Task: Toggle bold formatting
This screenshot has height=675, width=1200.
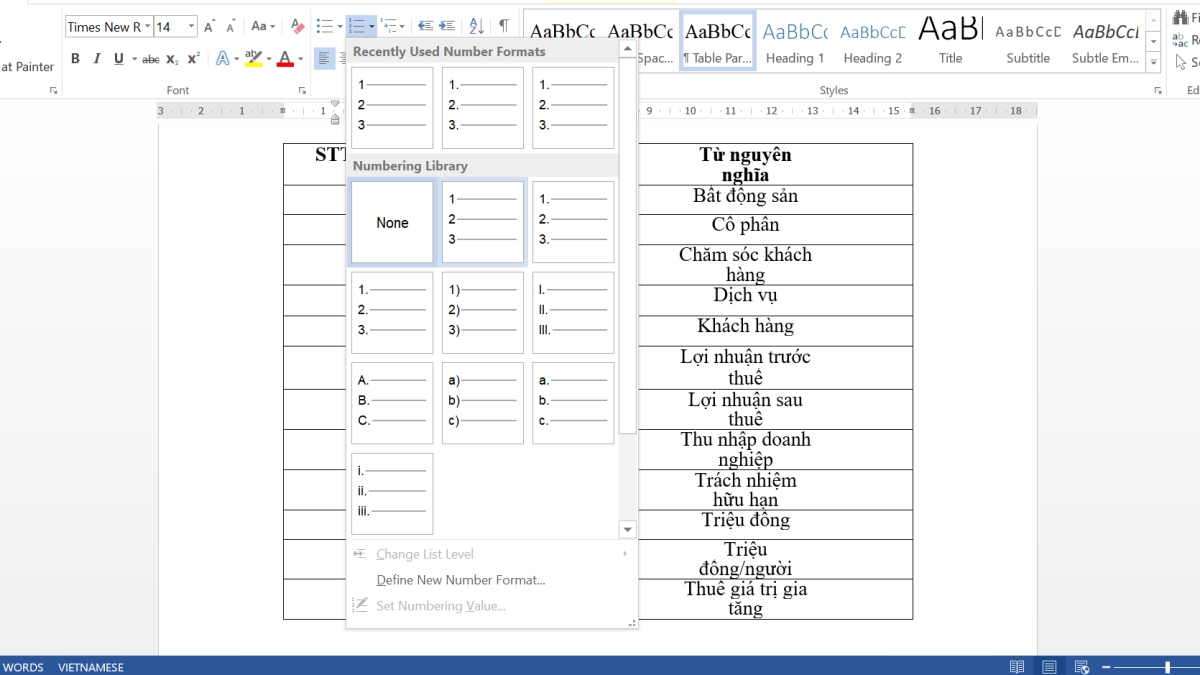Action: coord(75,58)
